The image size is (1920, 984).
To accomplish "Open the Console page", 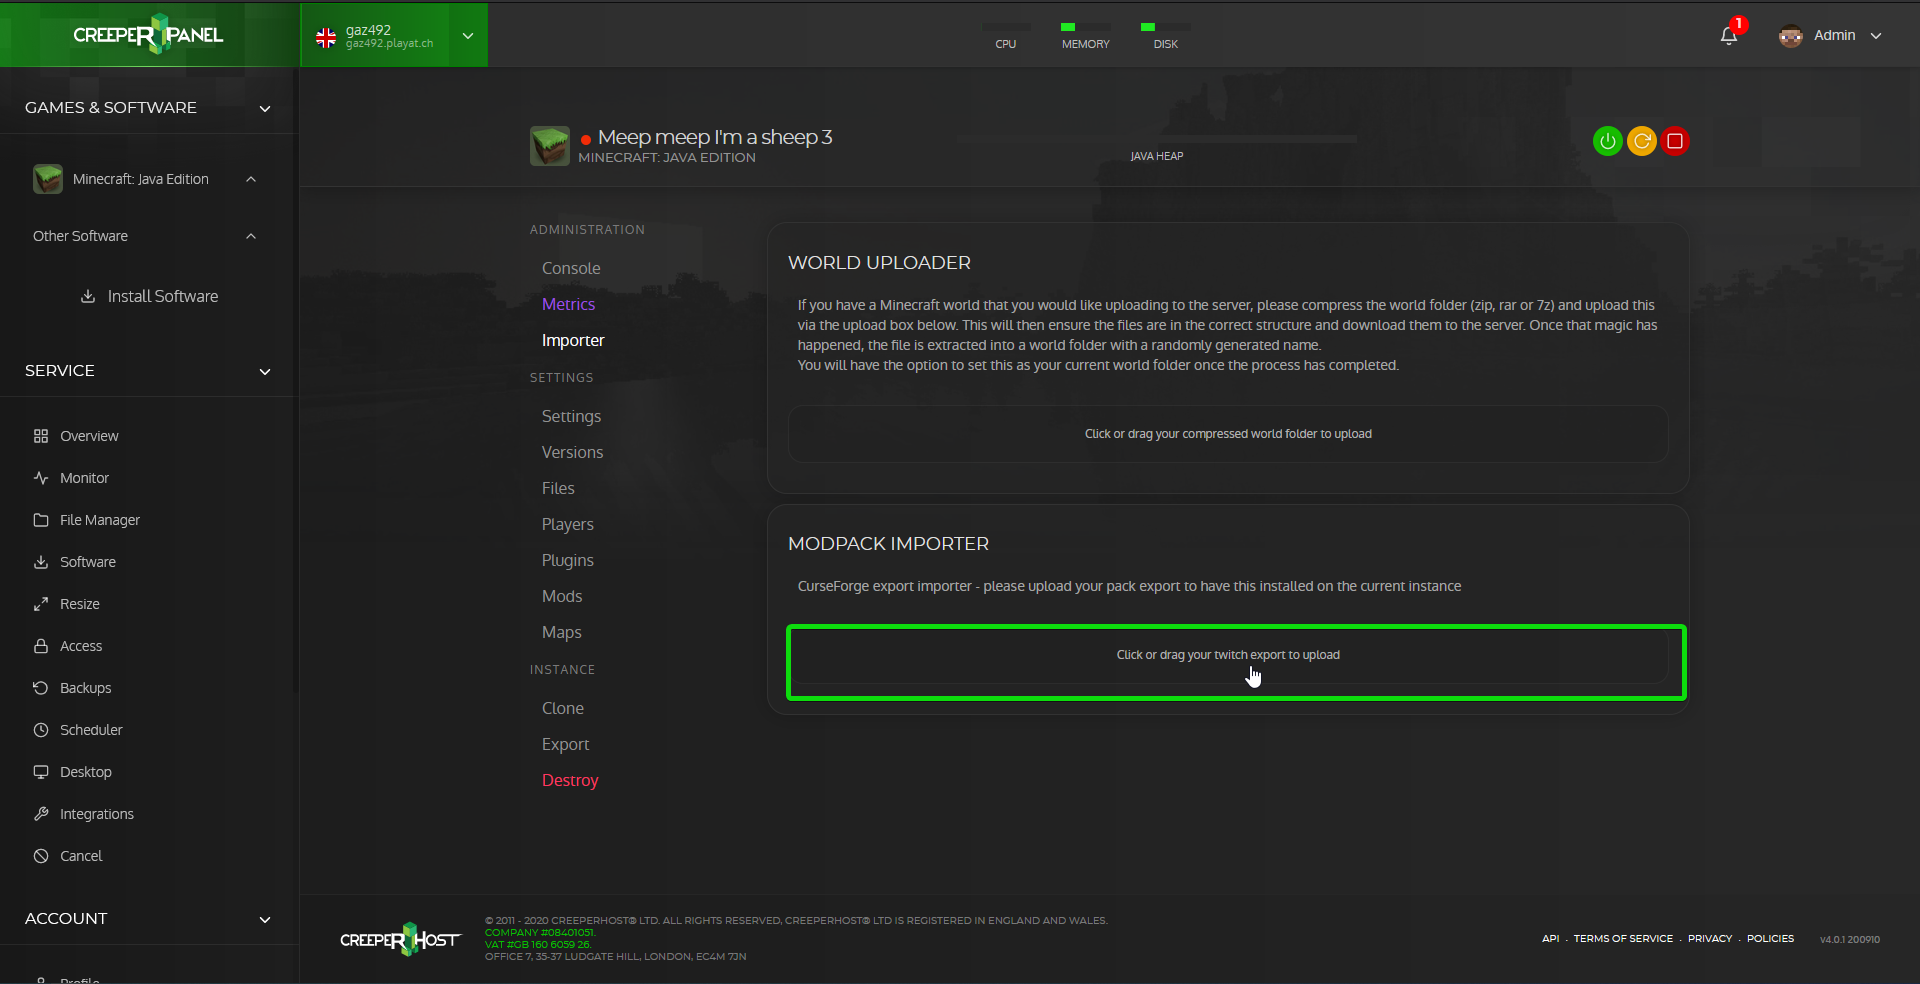I will click(571, 268).
